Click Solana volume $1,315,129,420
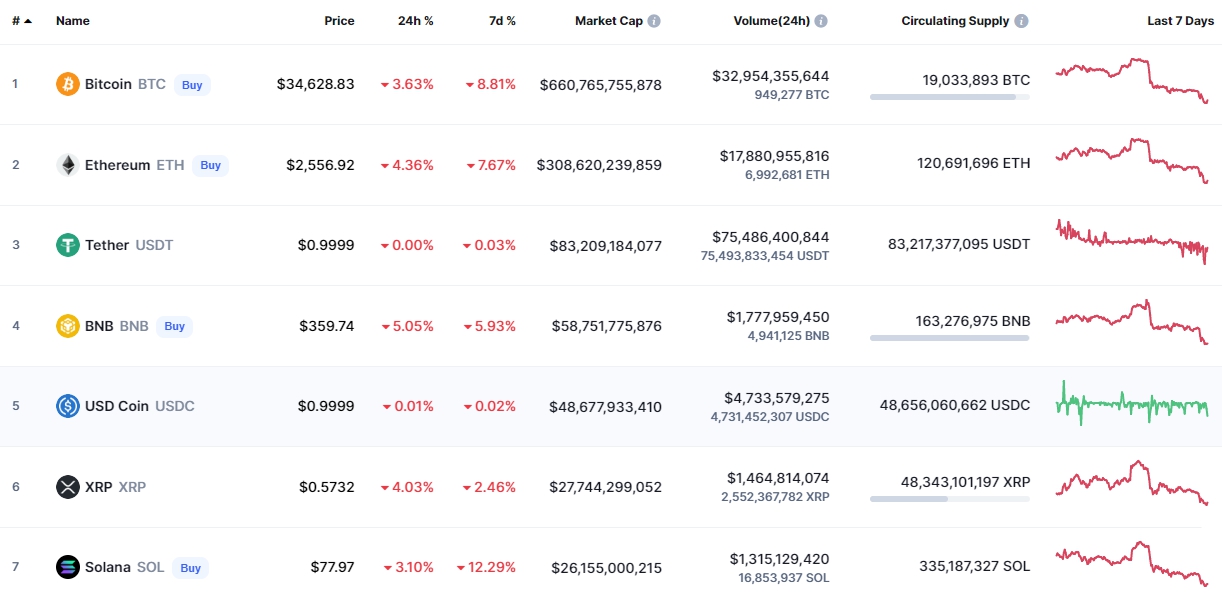The image size is (1222, 604). click(x=779, y=559)
